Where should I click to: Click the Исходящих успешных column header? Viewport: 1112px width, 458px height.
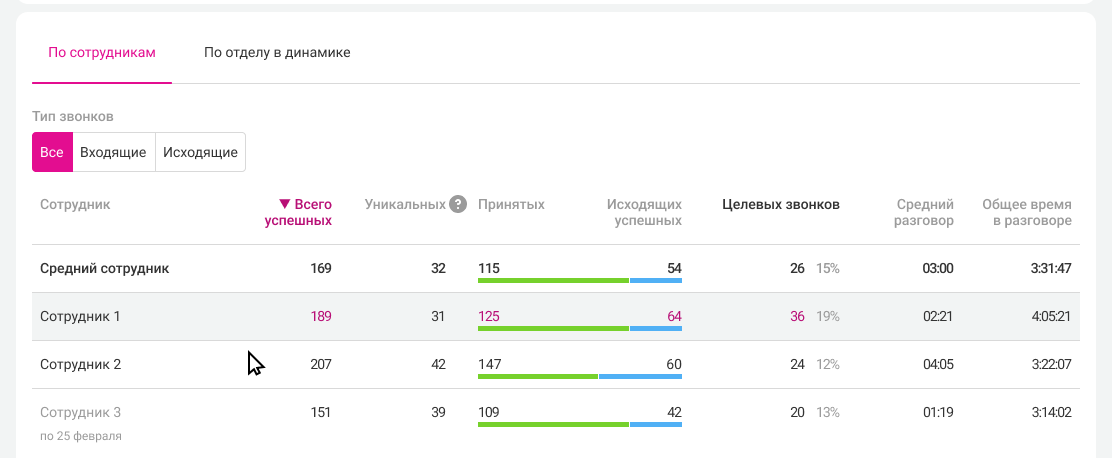644,212
